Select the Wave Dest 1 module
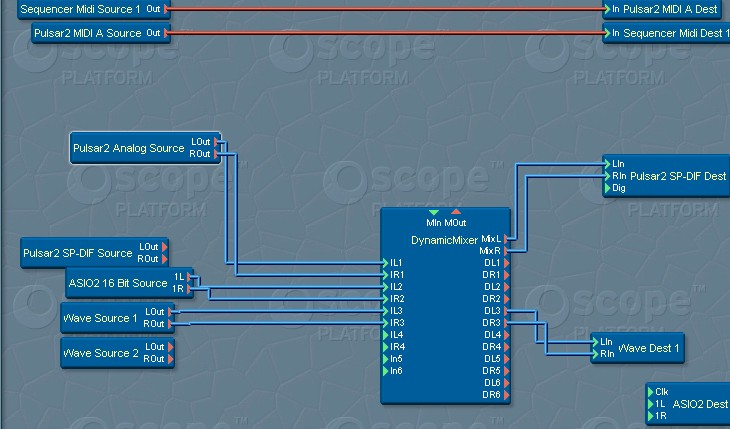This screenshot has height=429, width=730. pyautogui.click(x=649, y=348)
